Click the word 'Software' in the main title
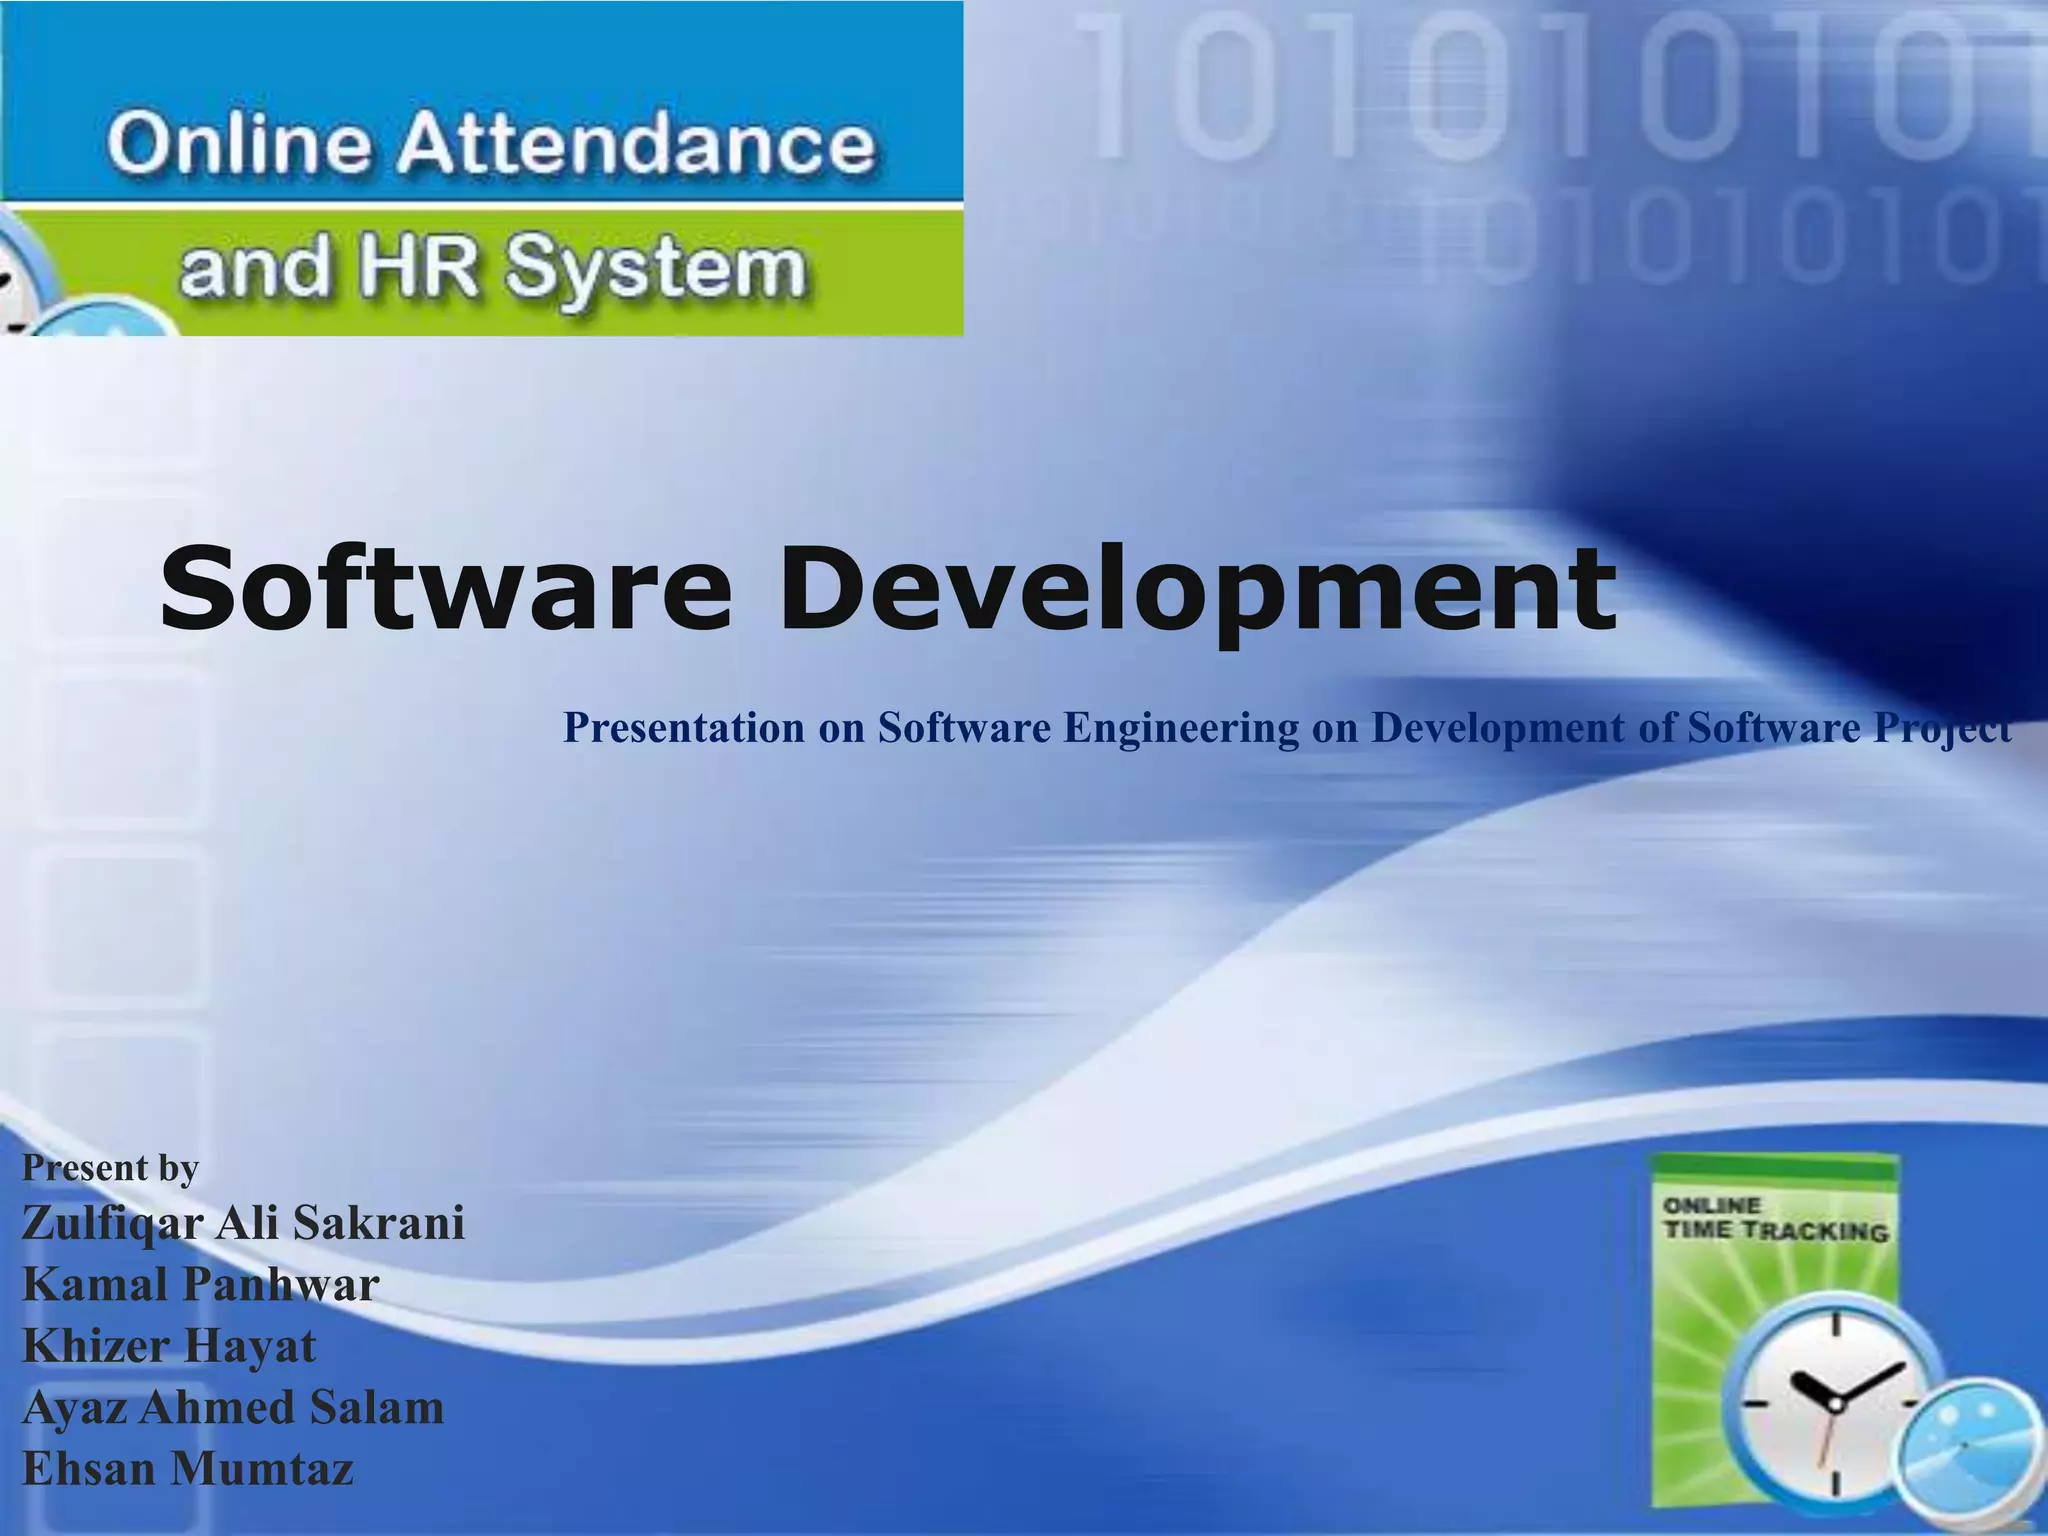This screenshot has width=2048, height=1536. pyautogui.click(x=445, y=588)
